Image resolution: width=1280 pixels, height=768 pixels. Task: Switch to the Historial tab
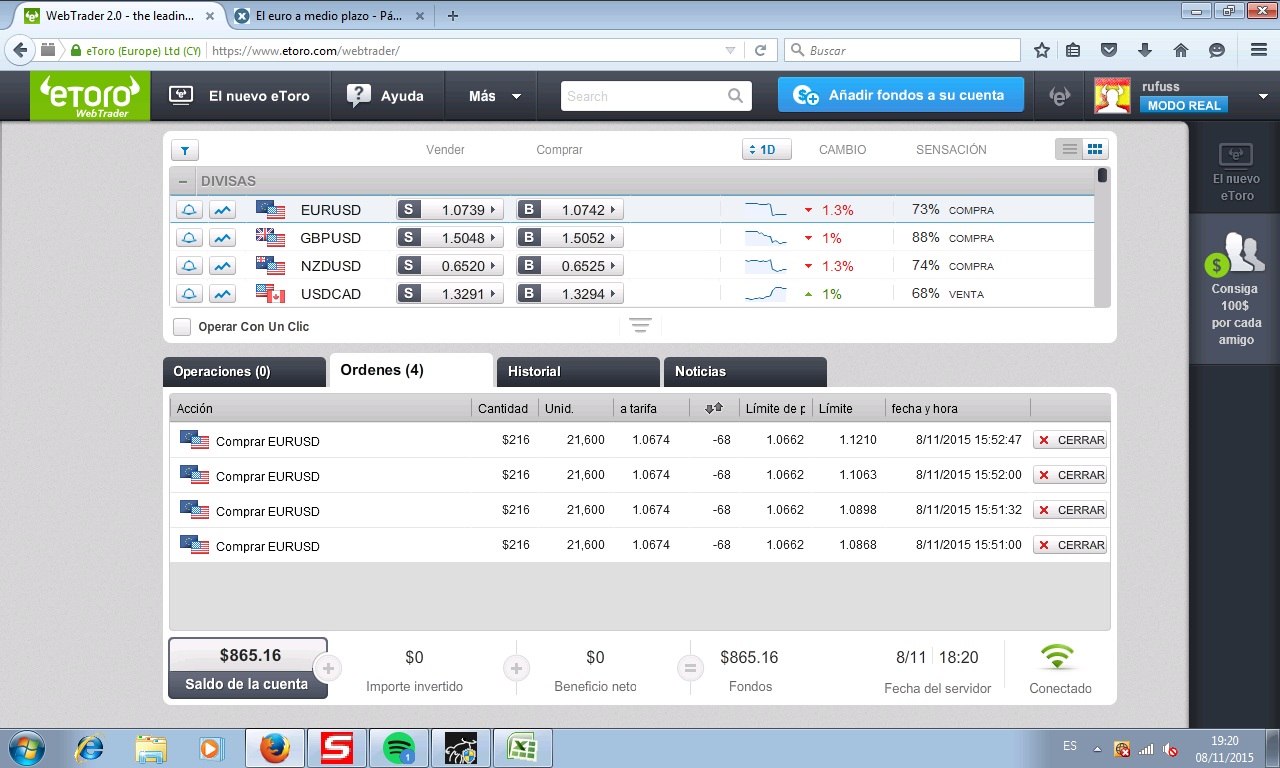(x=578, y=372)
